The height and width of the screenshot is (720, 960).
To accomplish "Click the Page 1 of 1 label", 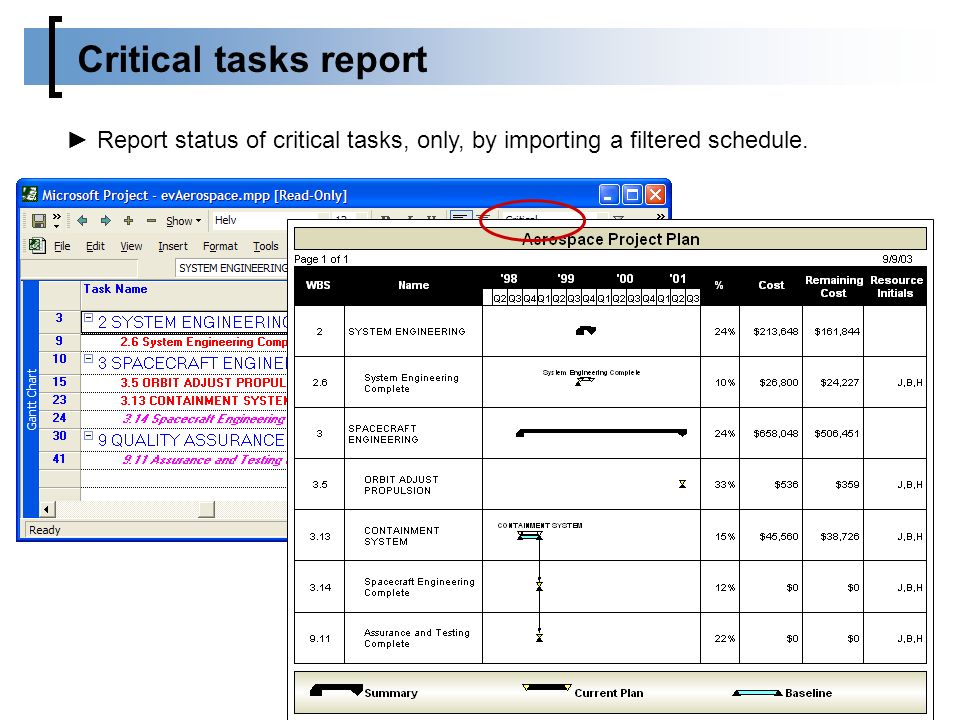I will tap(321, 259).
